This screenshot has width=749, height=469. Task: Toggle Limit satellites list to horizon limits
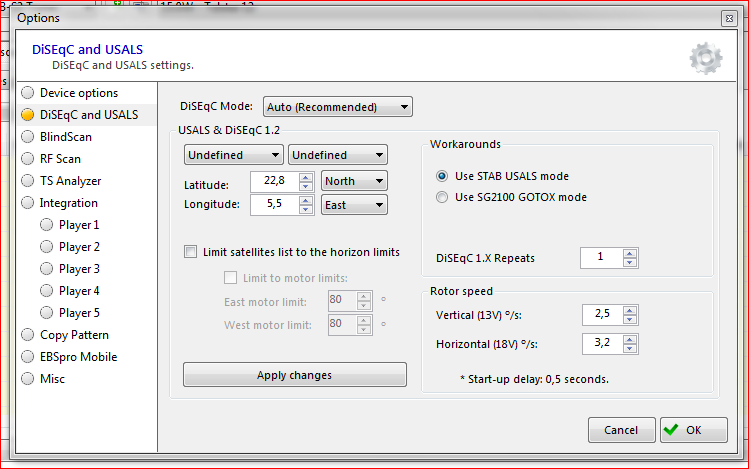pos(191,252)
